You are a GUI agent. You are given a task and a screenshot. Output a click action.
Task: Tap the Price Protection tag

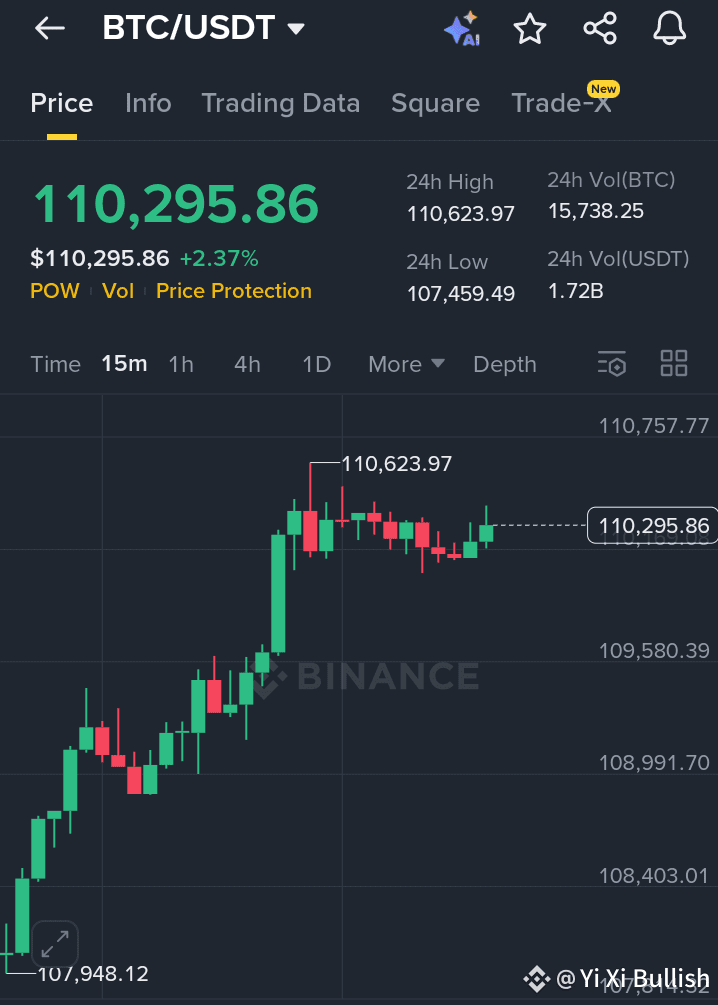234,291
